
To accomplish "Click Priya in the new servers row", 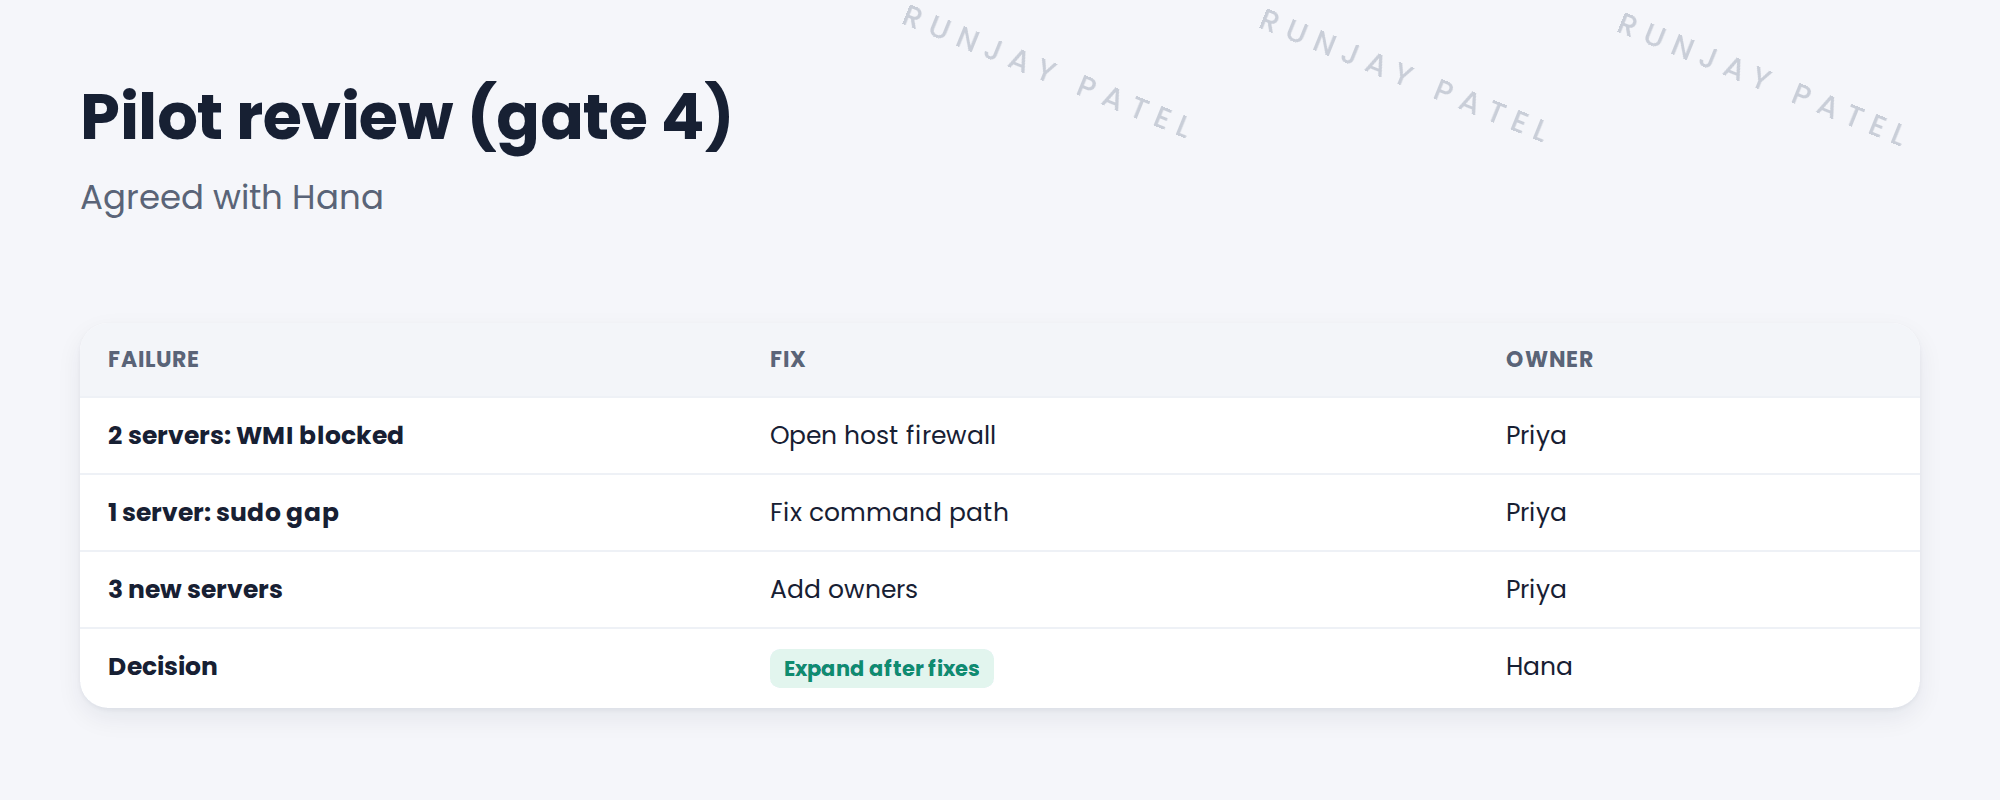I will pos(1536,590).
